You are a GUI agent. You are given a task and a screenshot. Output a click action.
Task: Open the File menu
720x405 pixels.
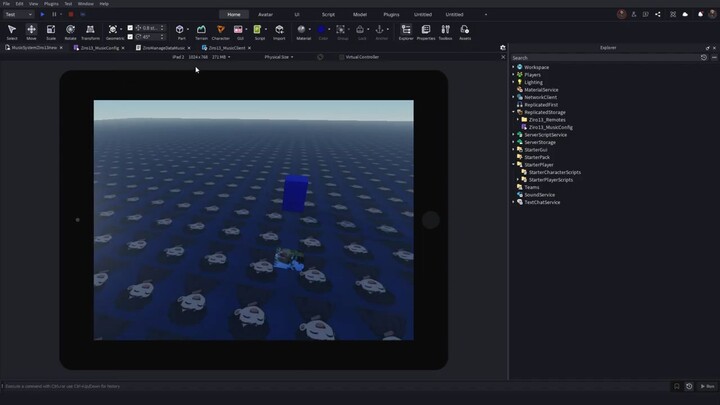6,4
